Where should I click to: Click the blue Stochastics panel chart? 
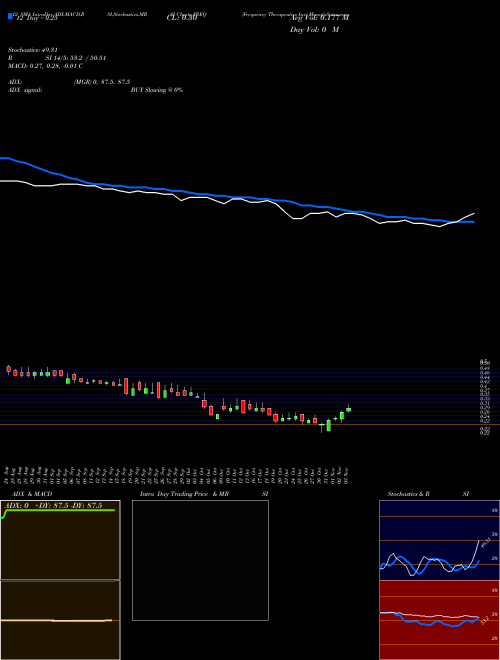[x=439, y=540]
